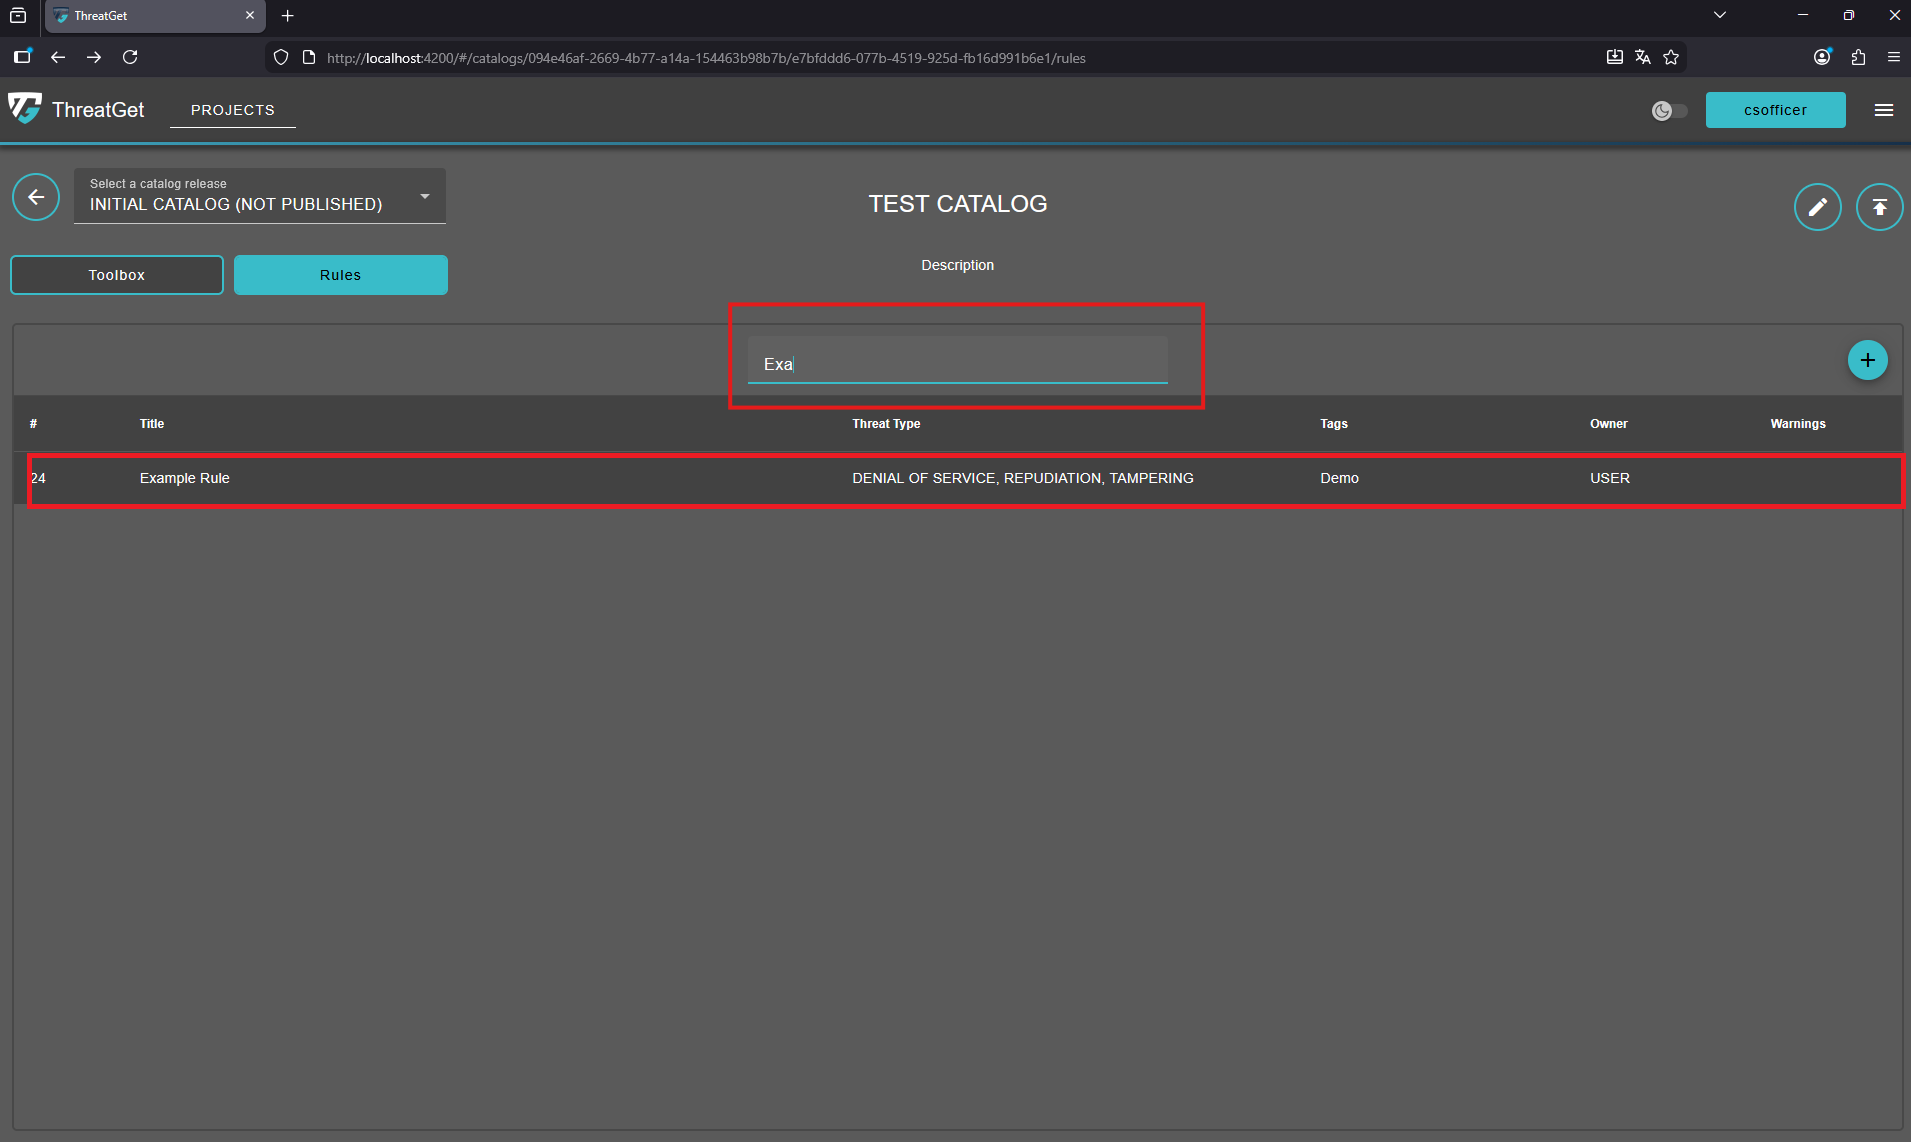Open the hamburger menu in ThreatGet header
The width and height of the screenshot is (1911, 1142).
click(x=1883, y=110)
